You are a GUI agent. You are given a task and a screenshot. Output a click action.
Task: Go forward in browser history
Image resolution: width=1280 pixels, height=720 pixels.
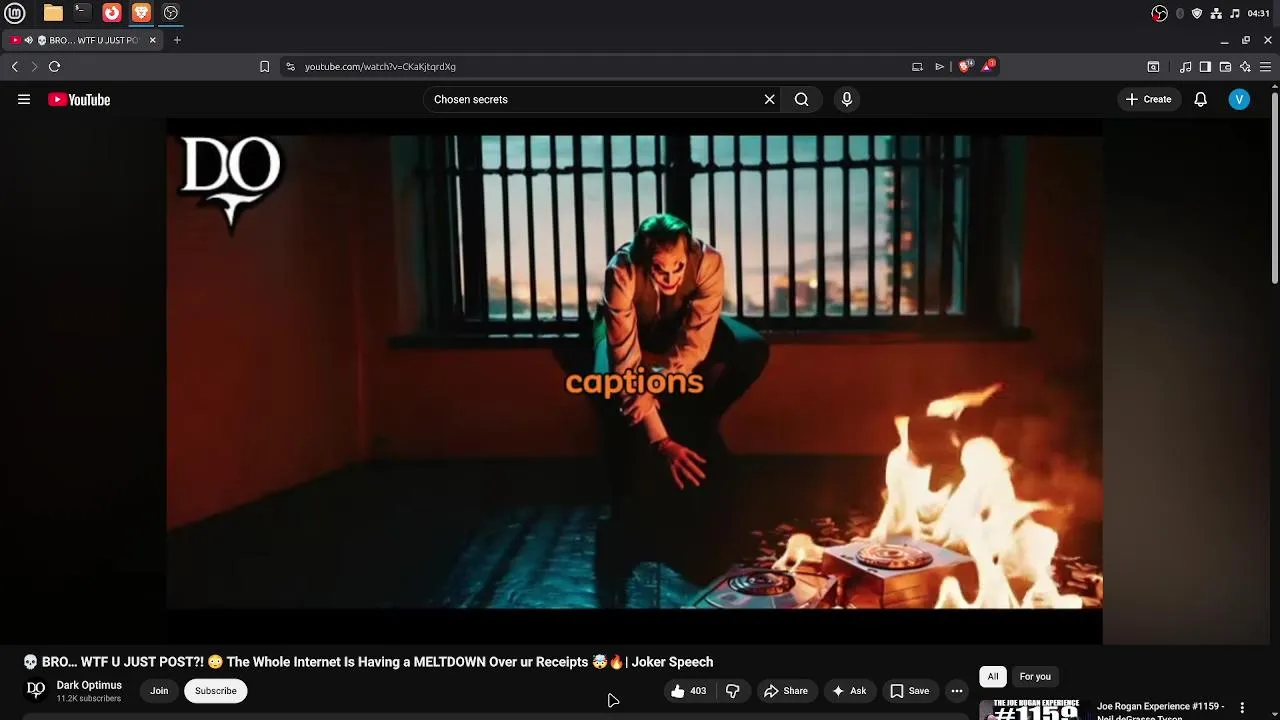coord(34,66)
